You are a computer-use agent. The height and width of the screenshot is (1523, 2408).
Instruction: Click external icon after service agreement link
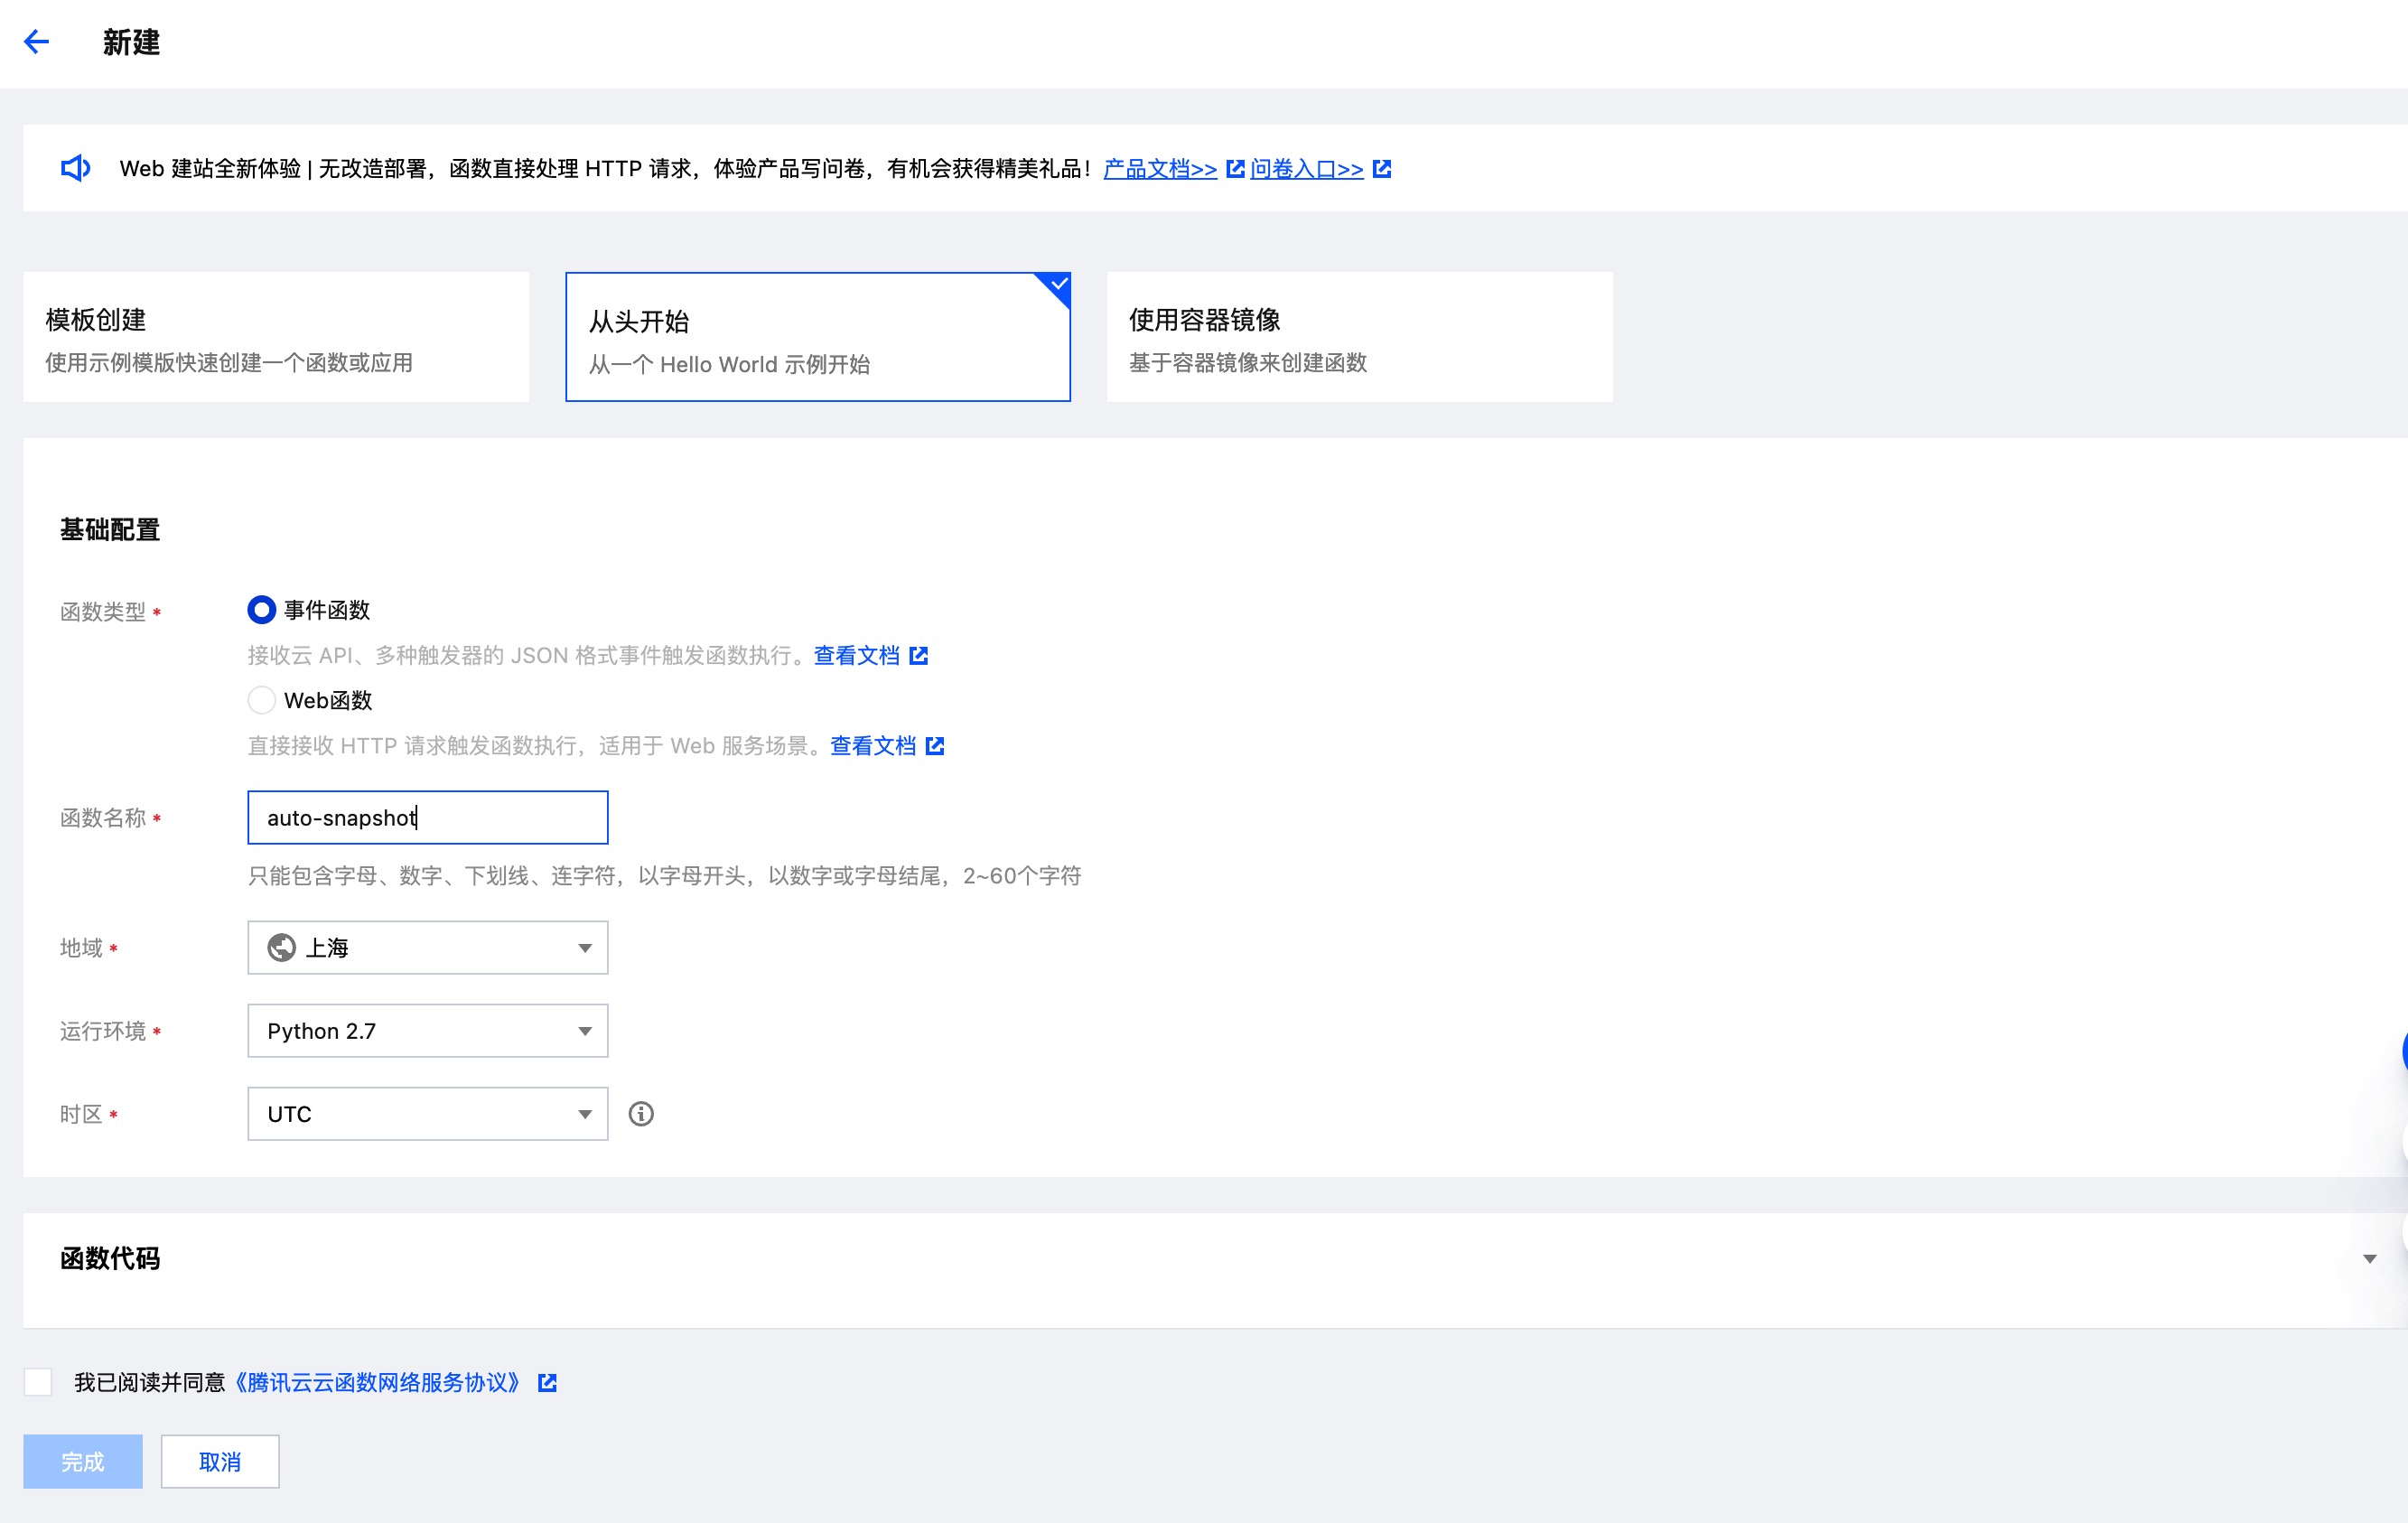(547, 1383)
